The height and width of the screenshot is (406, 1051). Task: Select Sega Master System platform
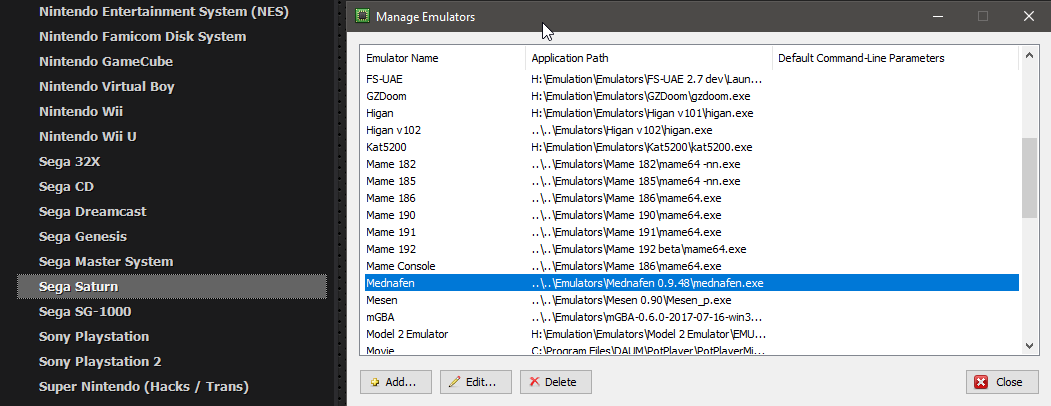[x=106, y=261]
